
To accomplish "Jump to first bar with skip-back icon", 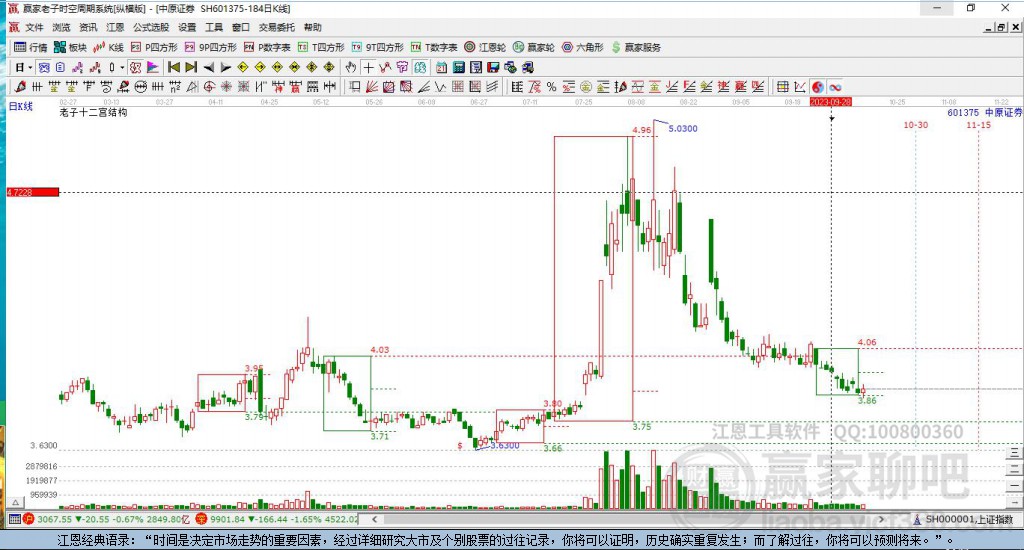I will (173, 67).
